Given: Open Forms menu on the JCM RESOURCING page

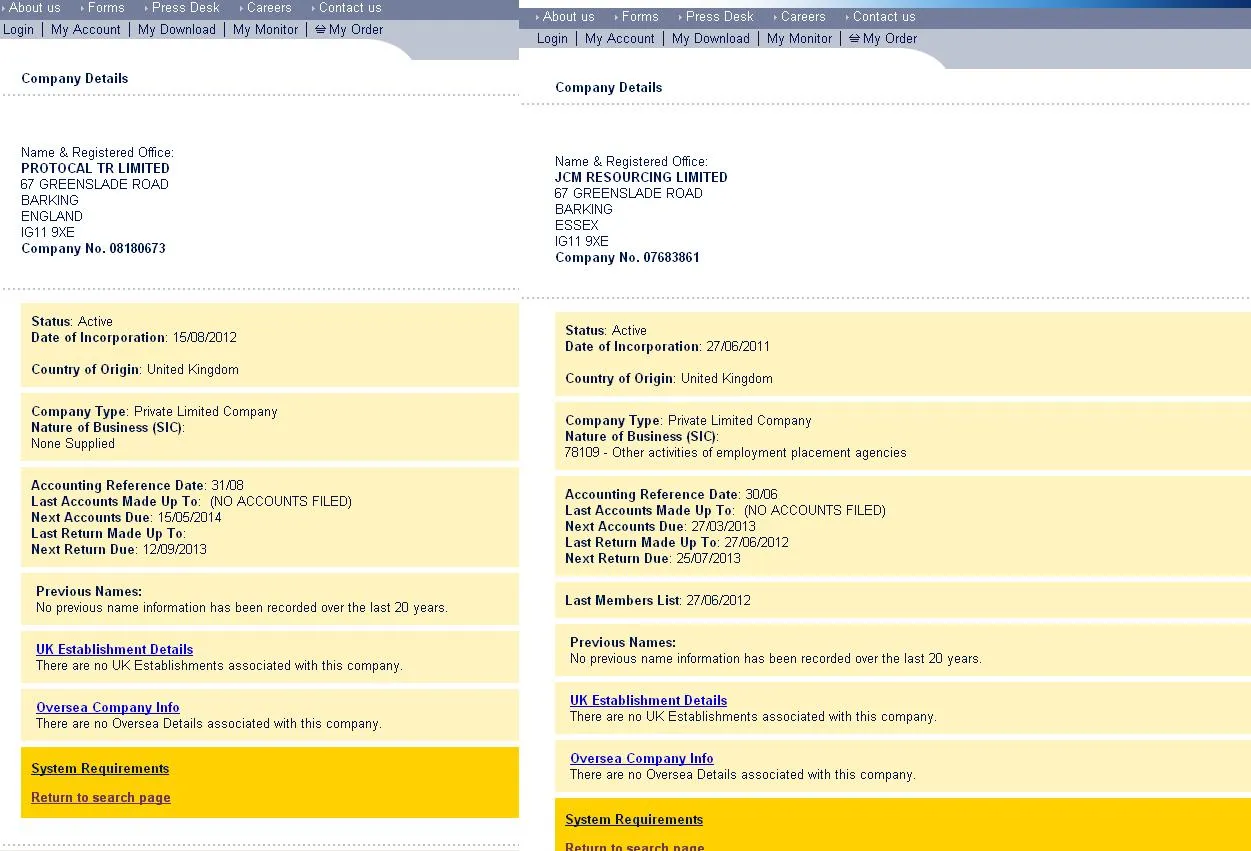Looking at the screenshot, I should (640, 17).
